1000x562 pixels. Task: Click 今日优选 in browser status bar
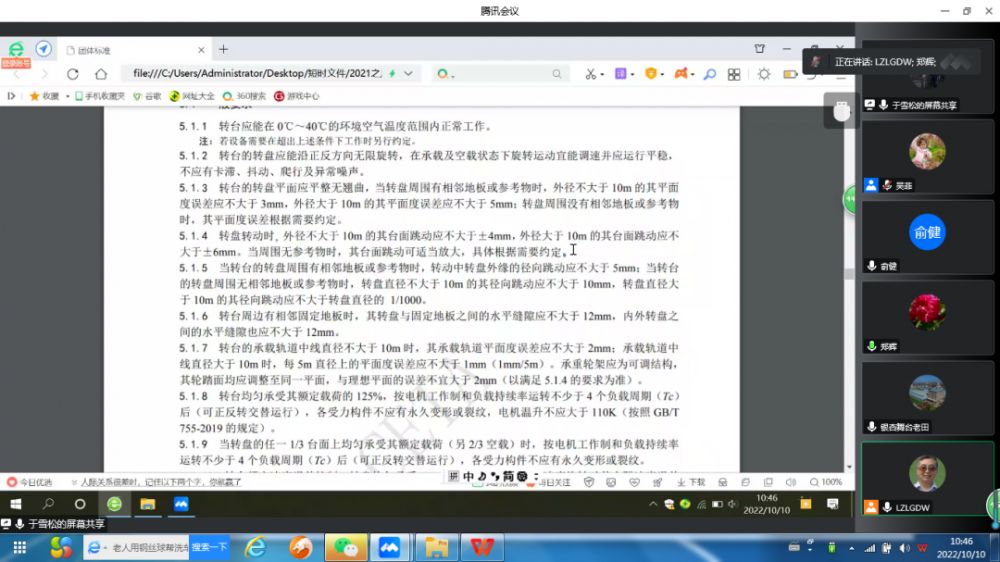[30, 482]
